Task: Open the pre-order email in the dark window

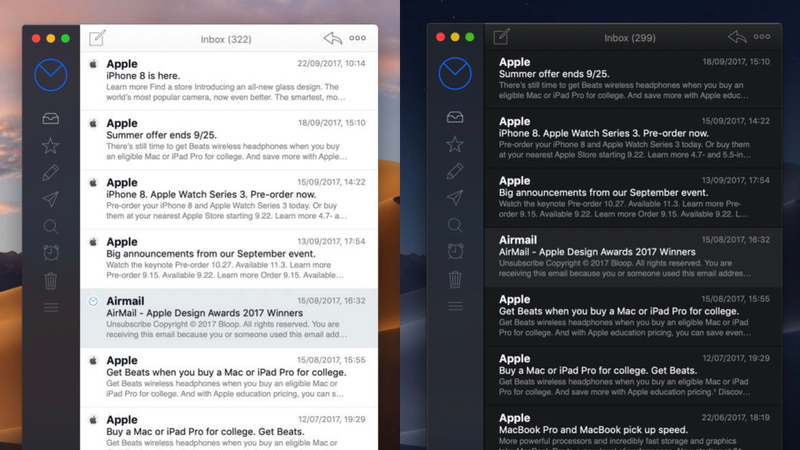Action: tap(633, 138)
